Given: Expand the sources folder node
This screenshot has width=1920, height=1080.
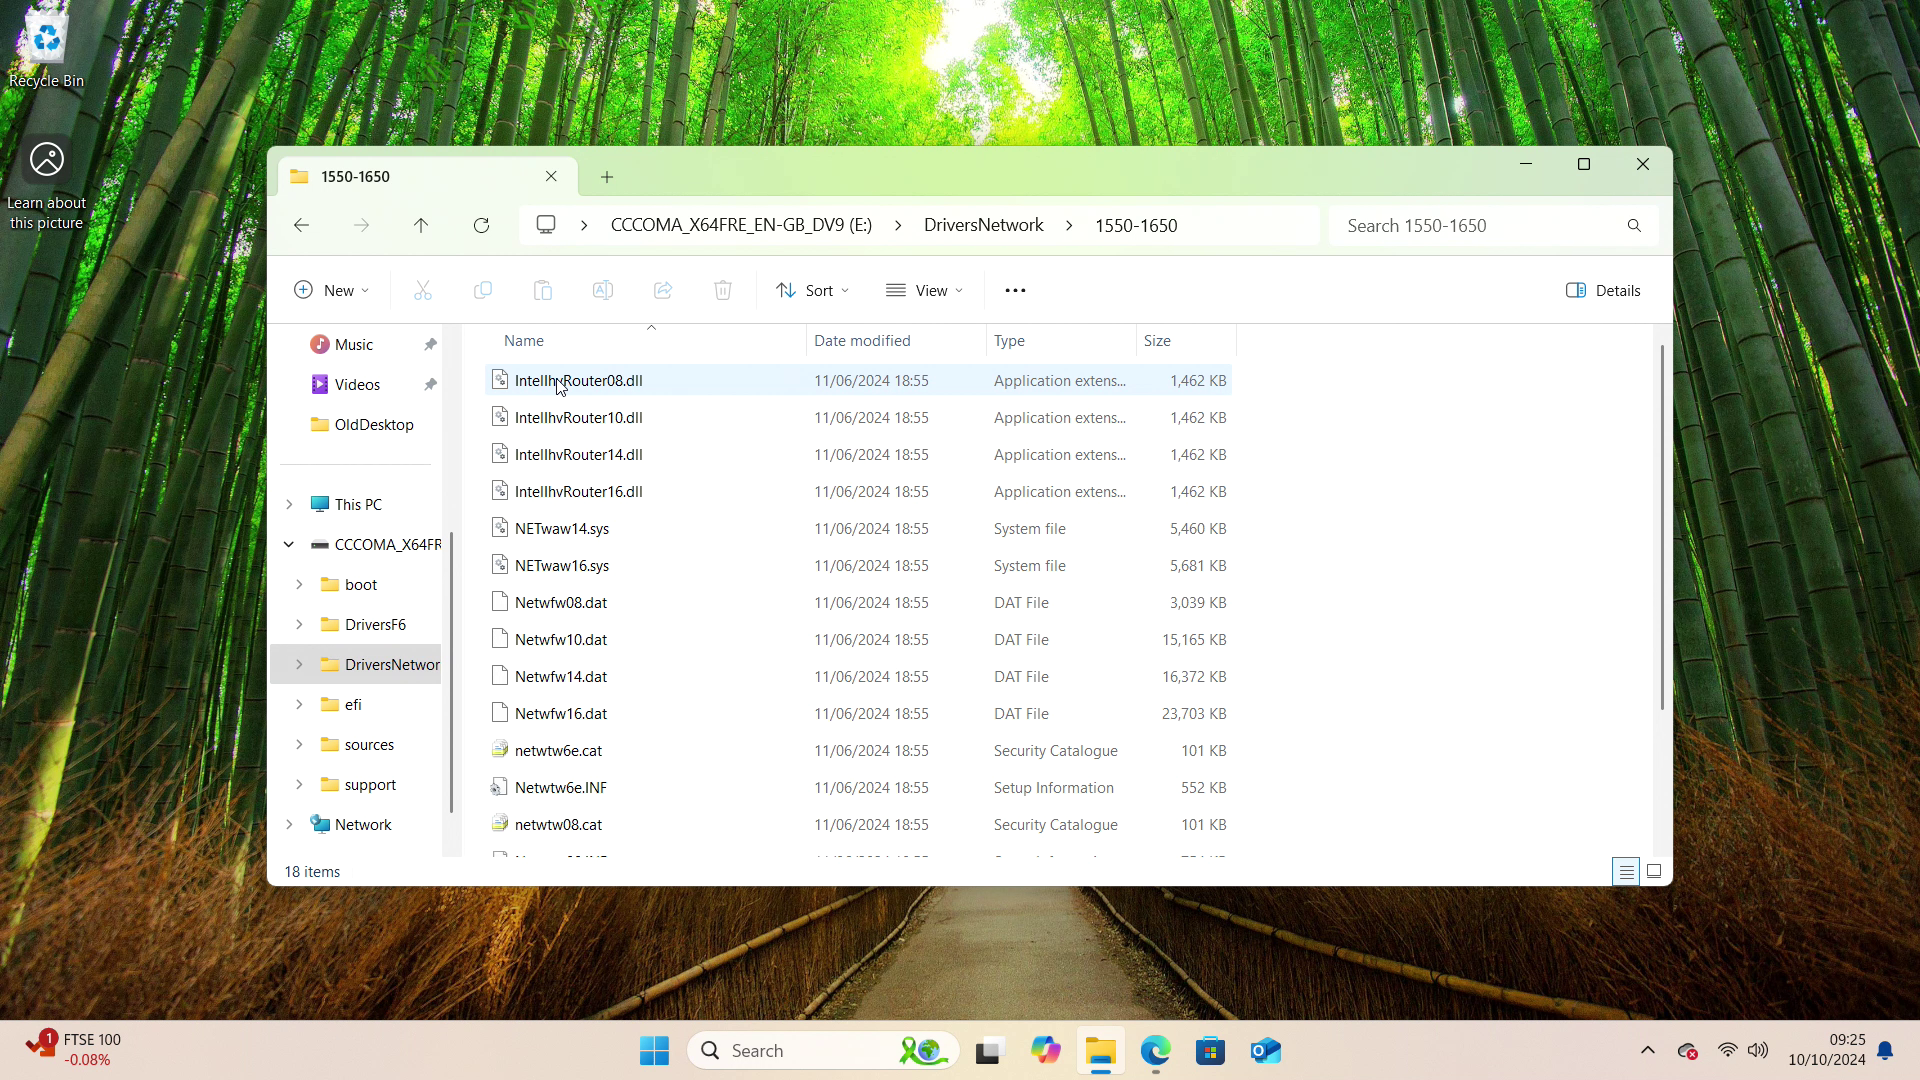Looking at the screenshot, I should point(299,744).
